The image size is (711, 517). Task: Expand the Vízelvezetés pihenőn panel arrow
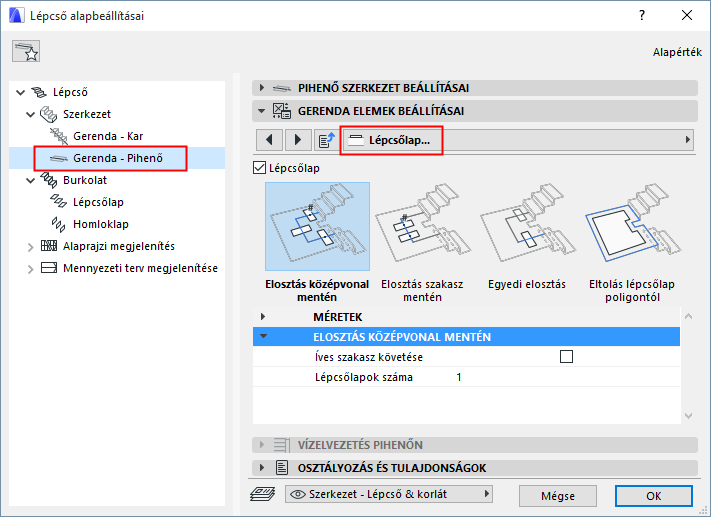261,444
